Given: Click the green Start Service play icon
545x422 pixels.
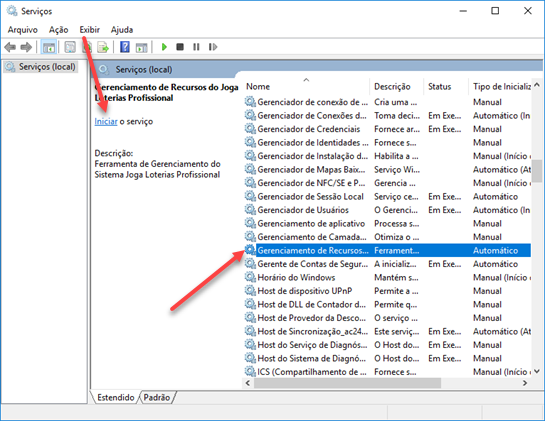Looking at the screenshot, I should (x=164, y=47).
